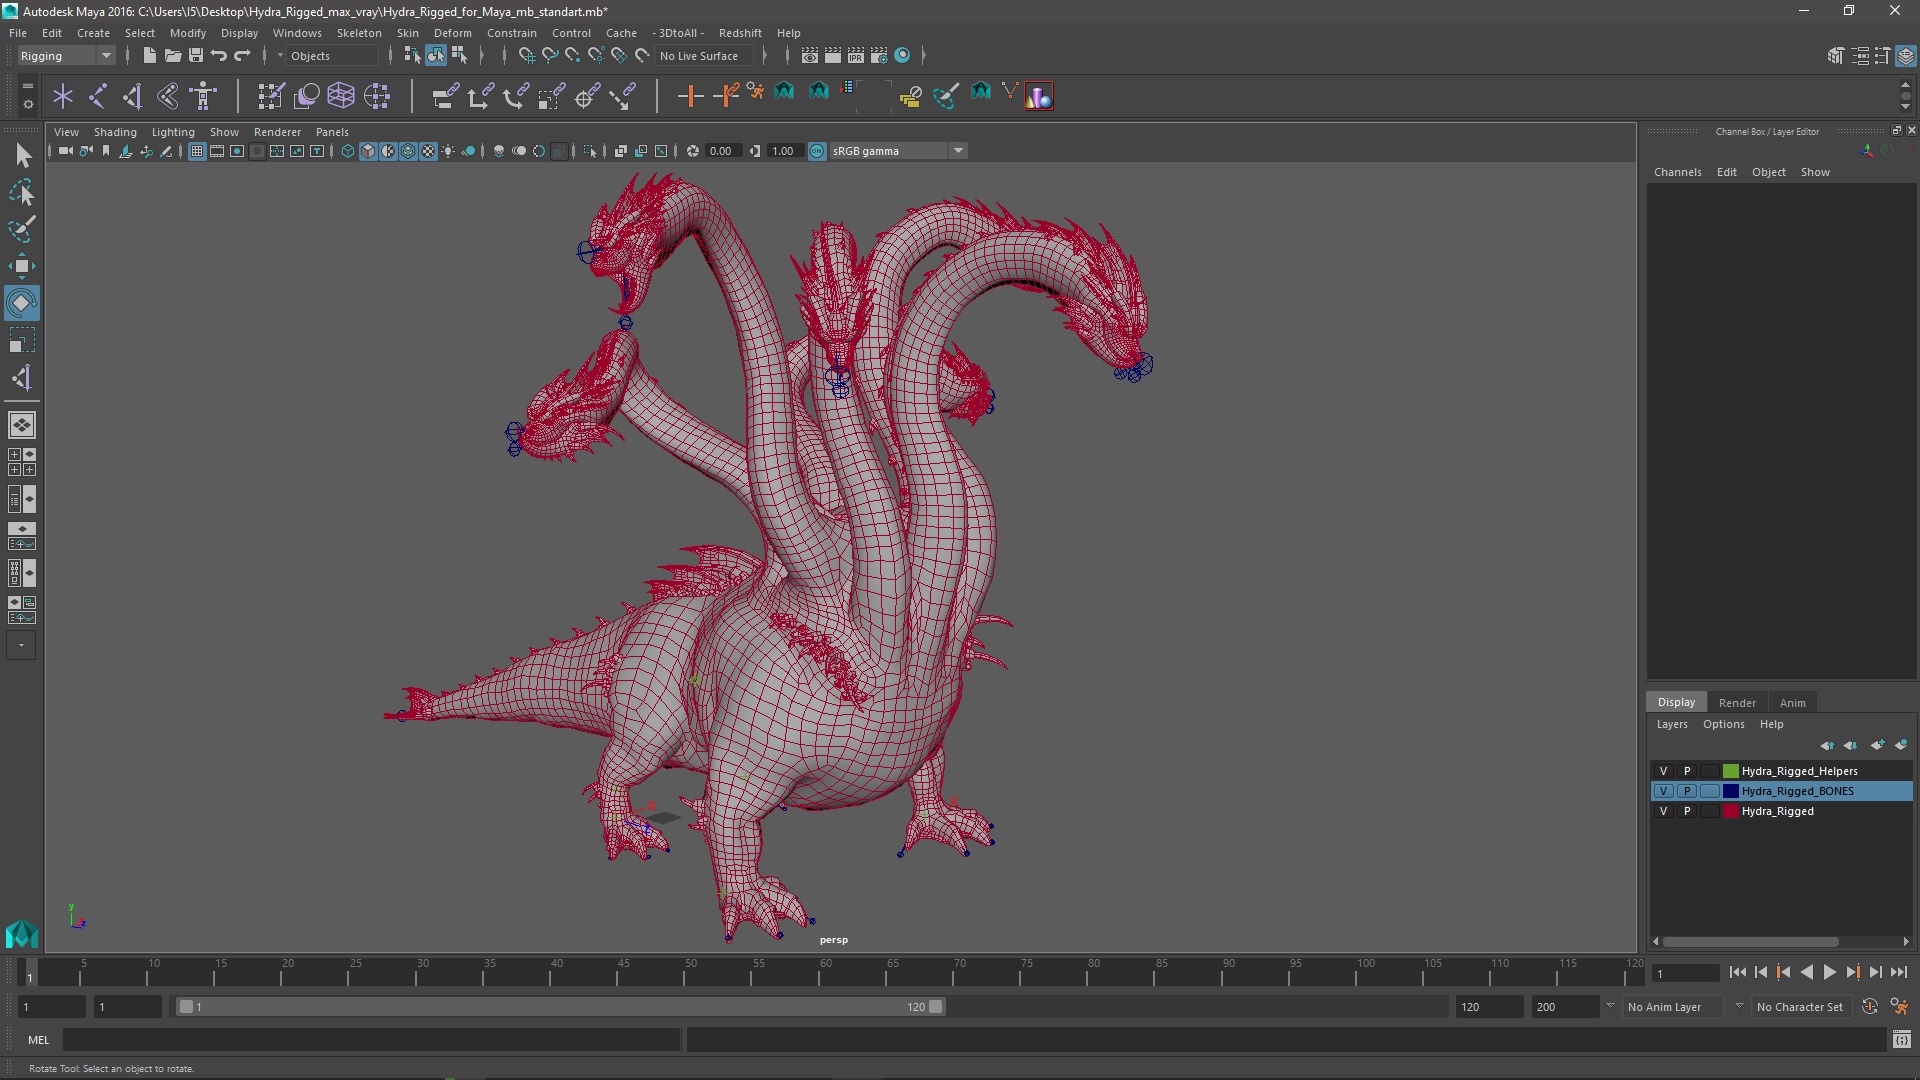Undo the last action
This screenshot has height=1080, width=1920.
pos(218,56)
